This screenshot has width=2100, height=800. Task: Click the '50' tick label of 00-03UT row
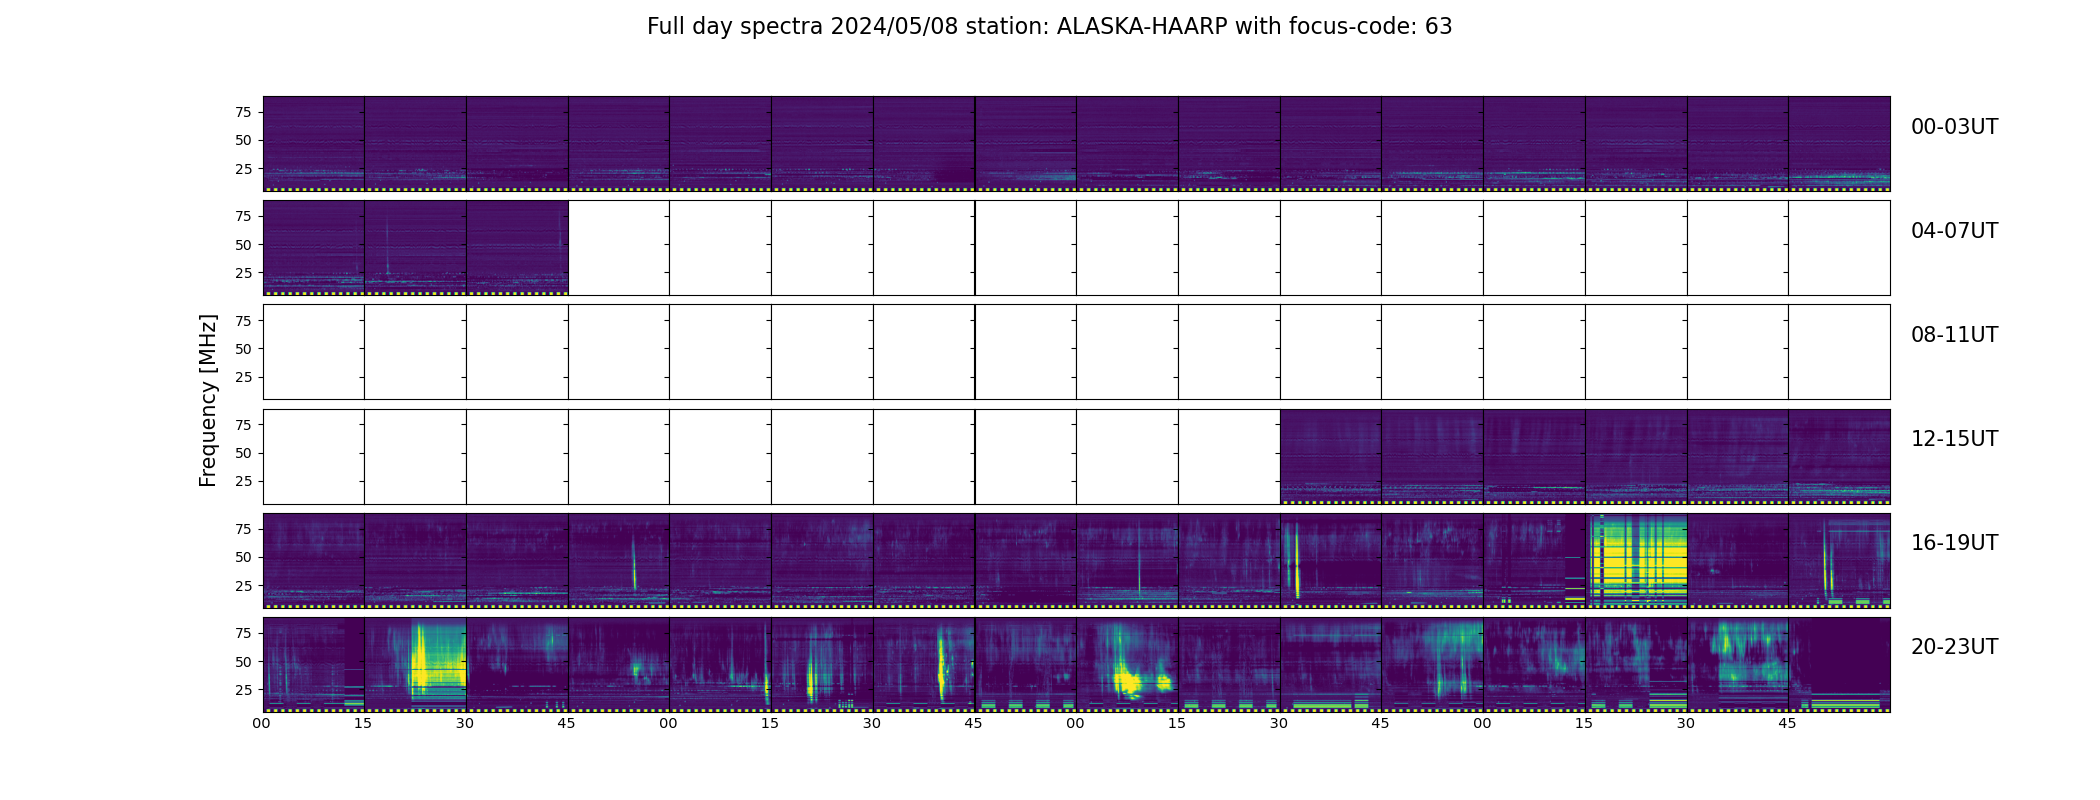(x=243, y=141)
